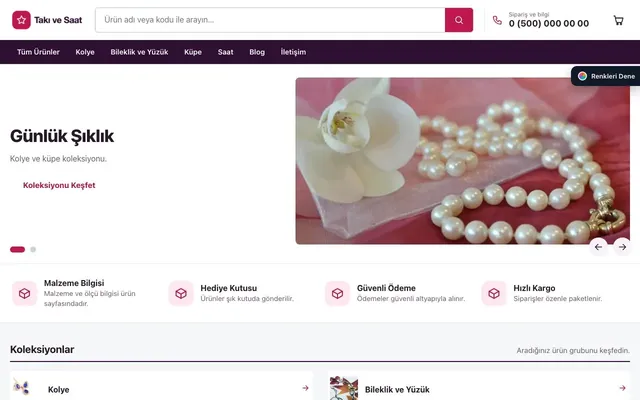Select the second grey slider dot
640x400 pixels.
tap(33, 249)
